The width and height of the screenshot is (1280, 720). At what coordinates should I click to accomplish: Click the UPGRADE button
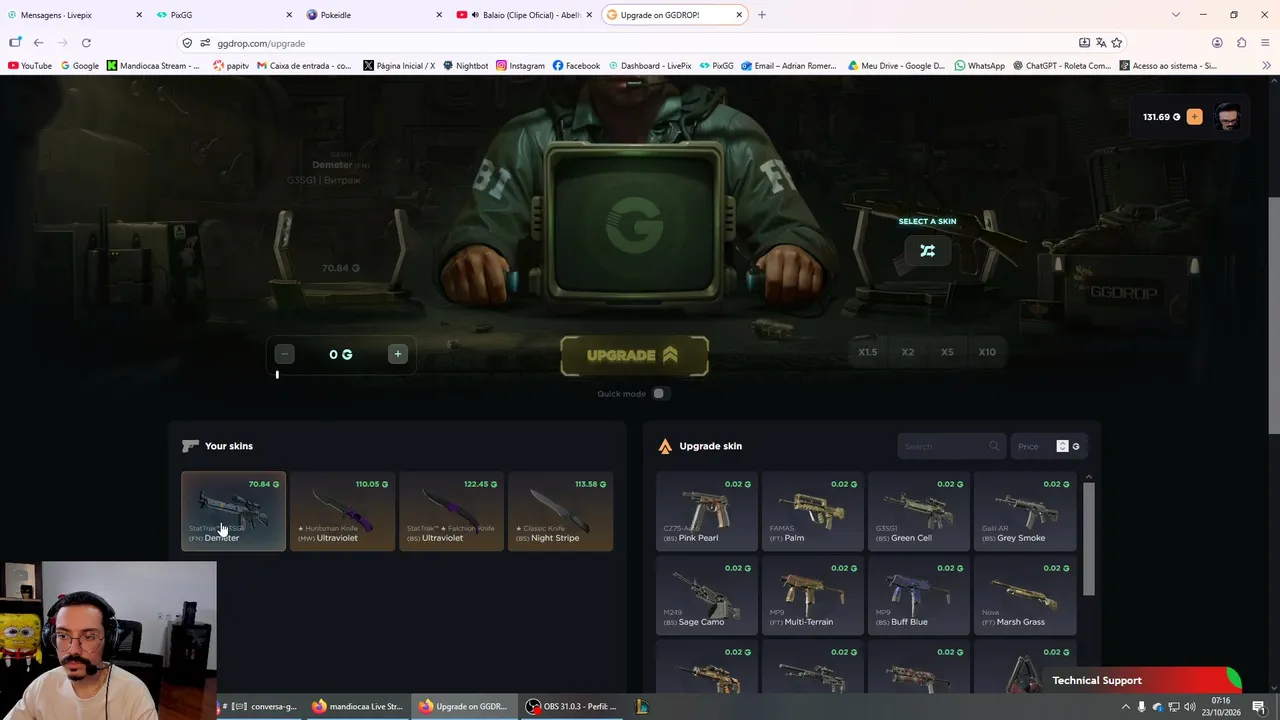coord(634,355)
